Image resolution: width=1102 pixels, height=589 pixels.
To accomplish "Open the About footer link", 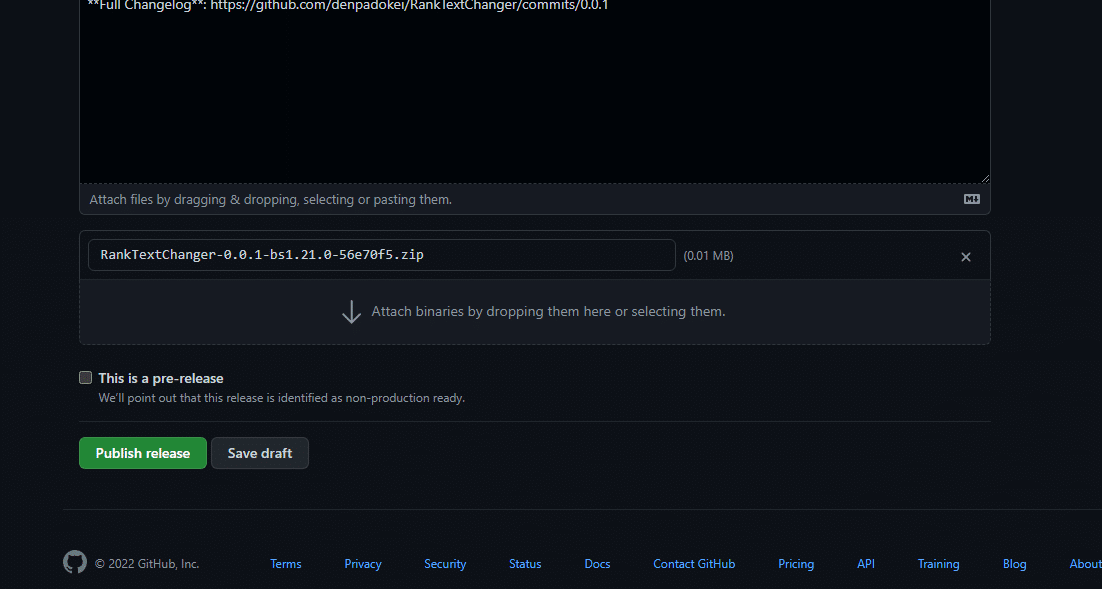I will (x=1085, y=564).
